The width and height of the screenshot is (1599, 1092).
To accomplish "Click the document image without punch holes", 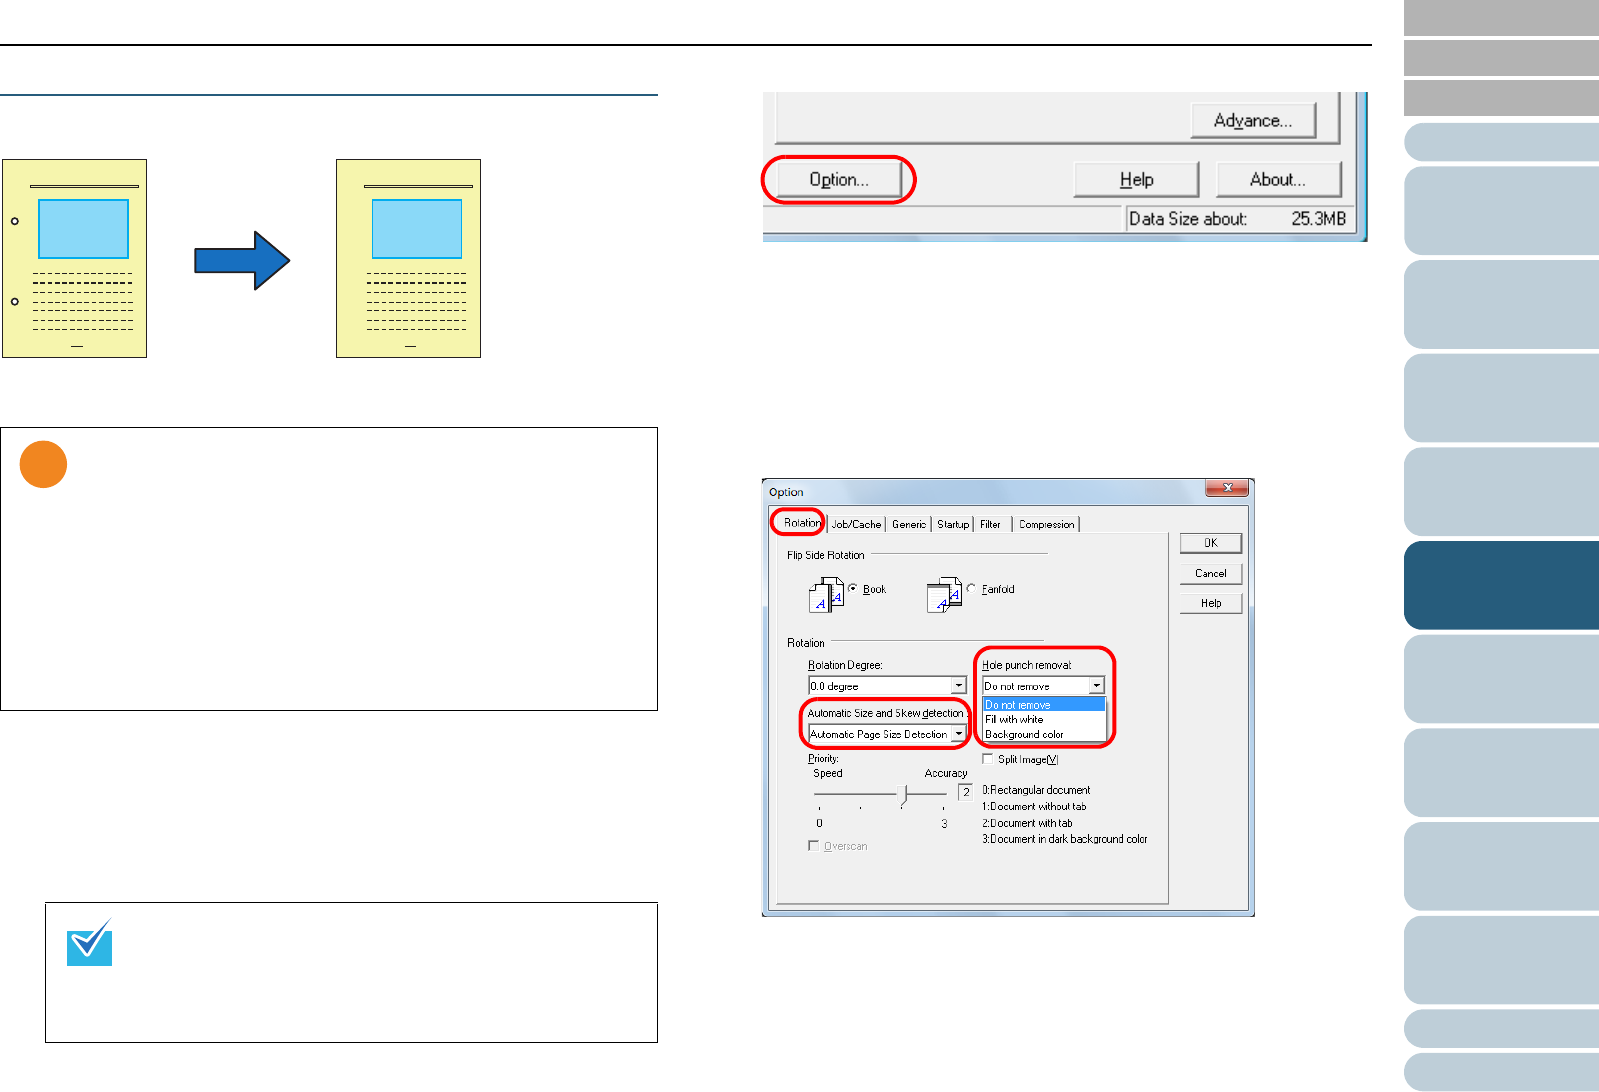I will click(408, 258).
